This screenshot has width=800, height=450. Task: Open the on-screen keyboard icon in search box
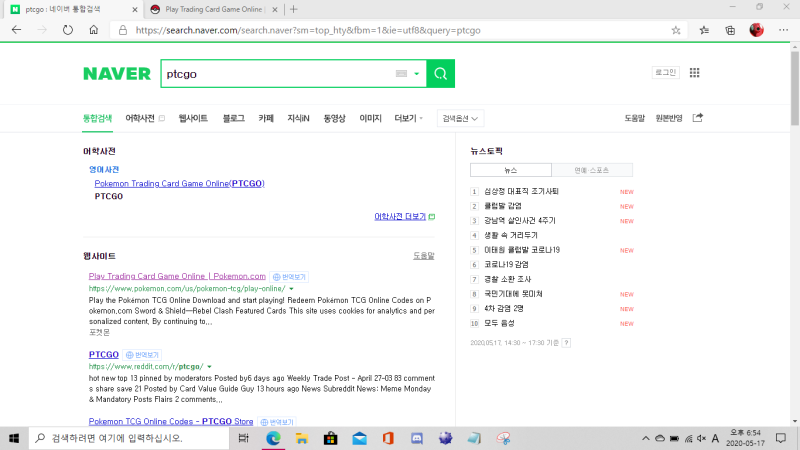(x=402, y=74)
